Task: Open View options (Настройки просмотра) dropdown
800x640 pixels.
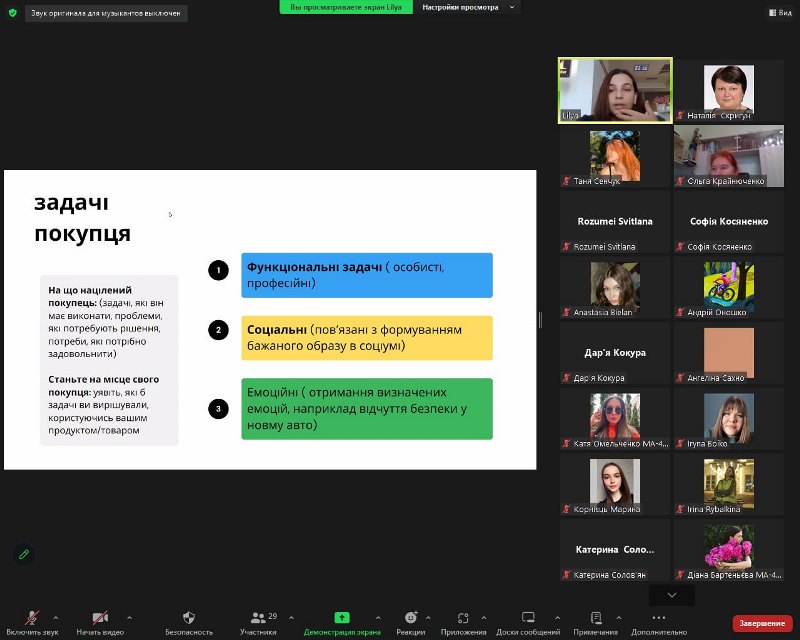Action: [x=467, y=7]
